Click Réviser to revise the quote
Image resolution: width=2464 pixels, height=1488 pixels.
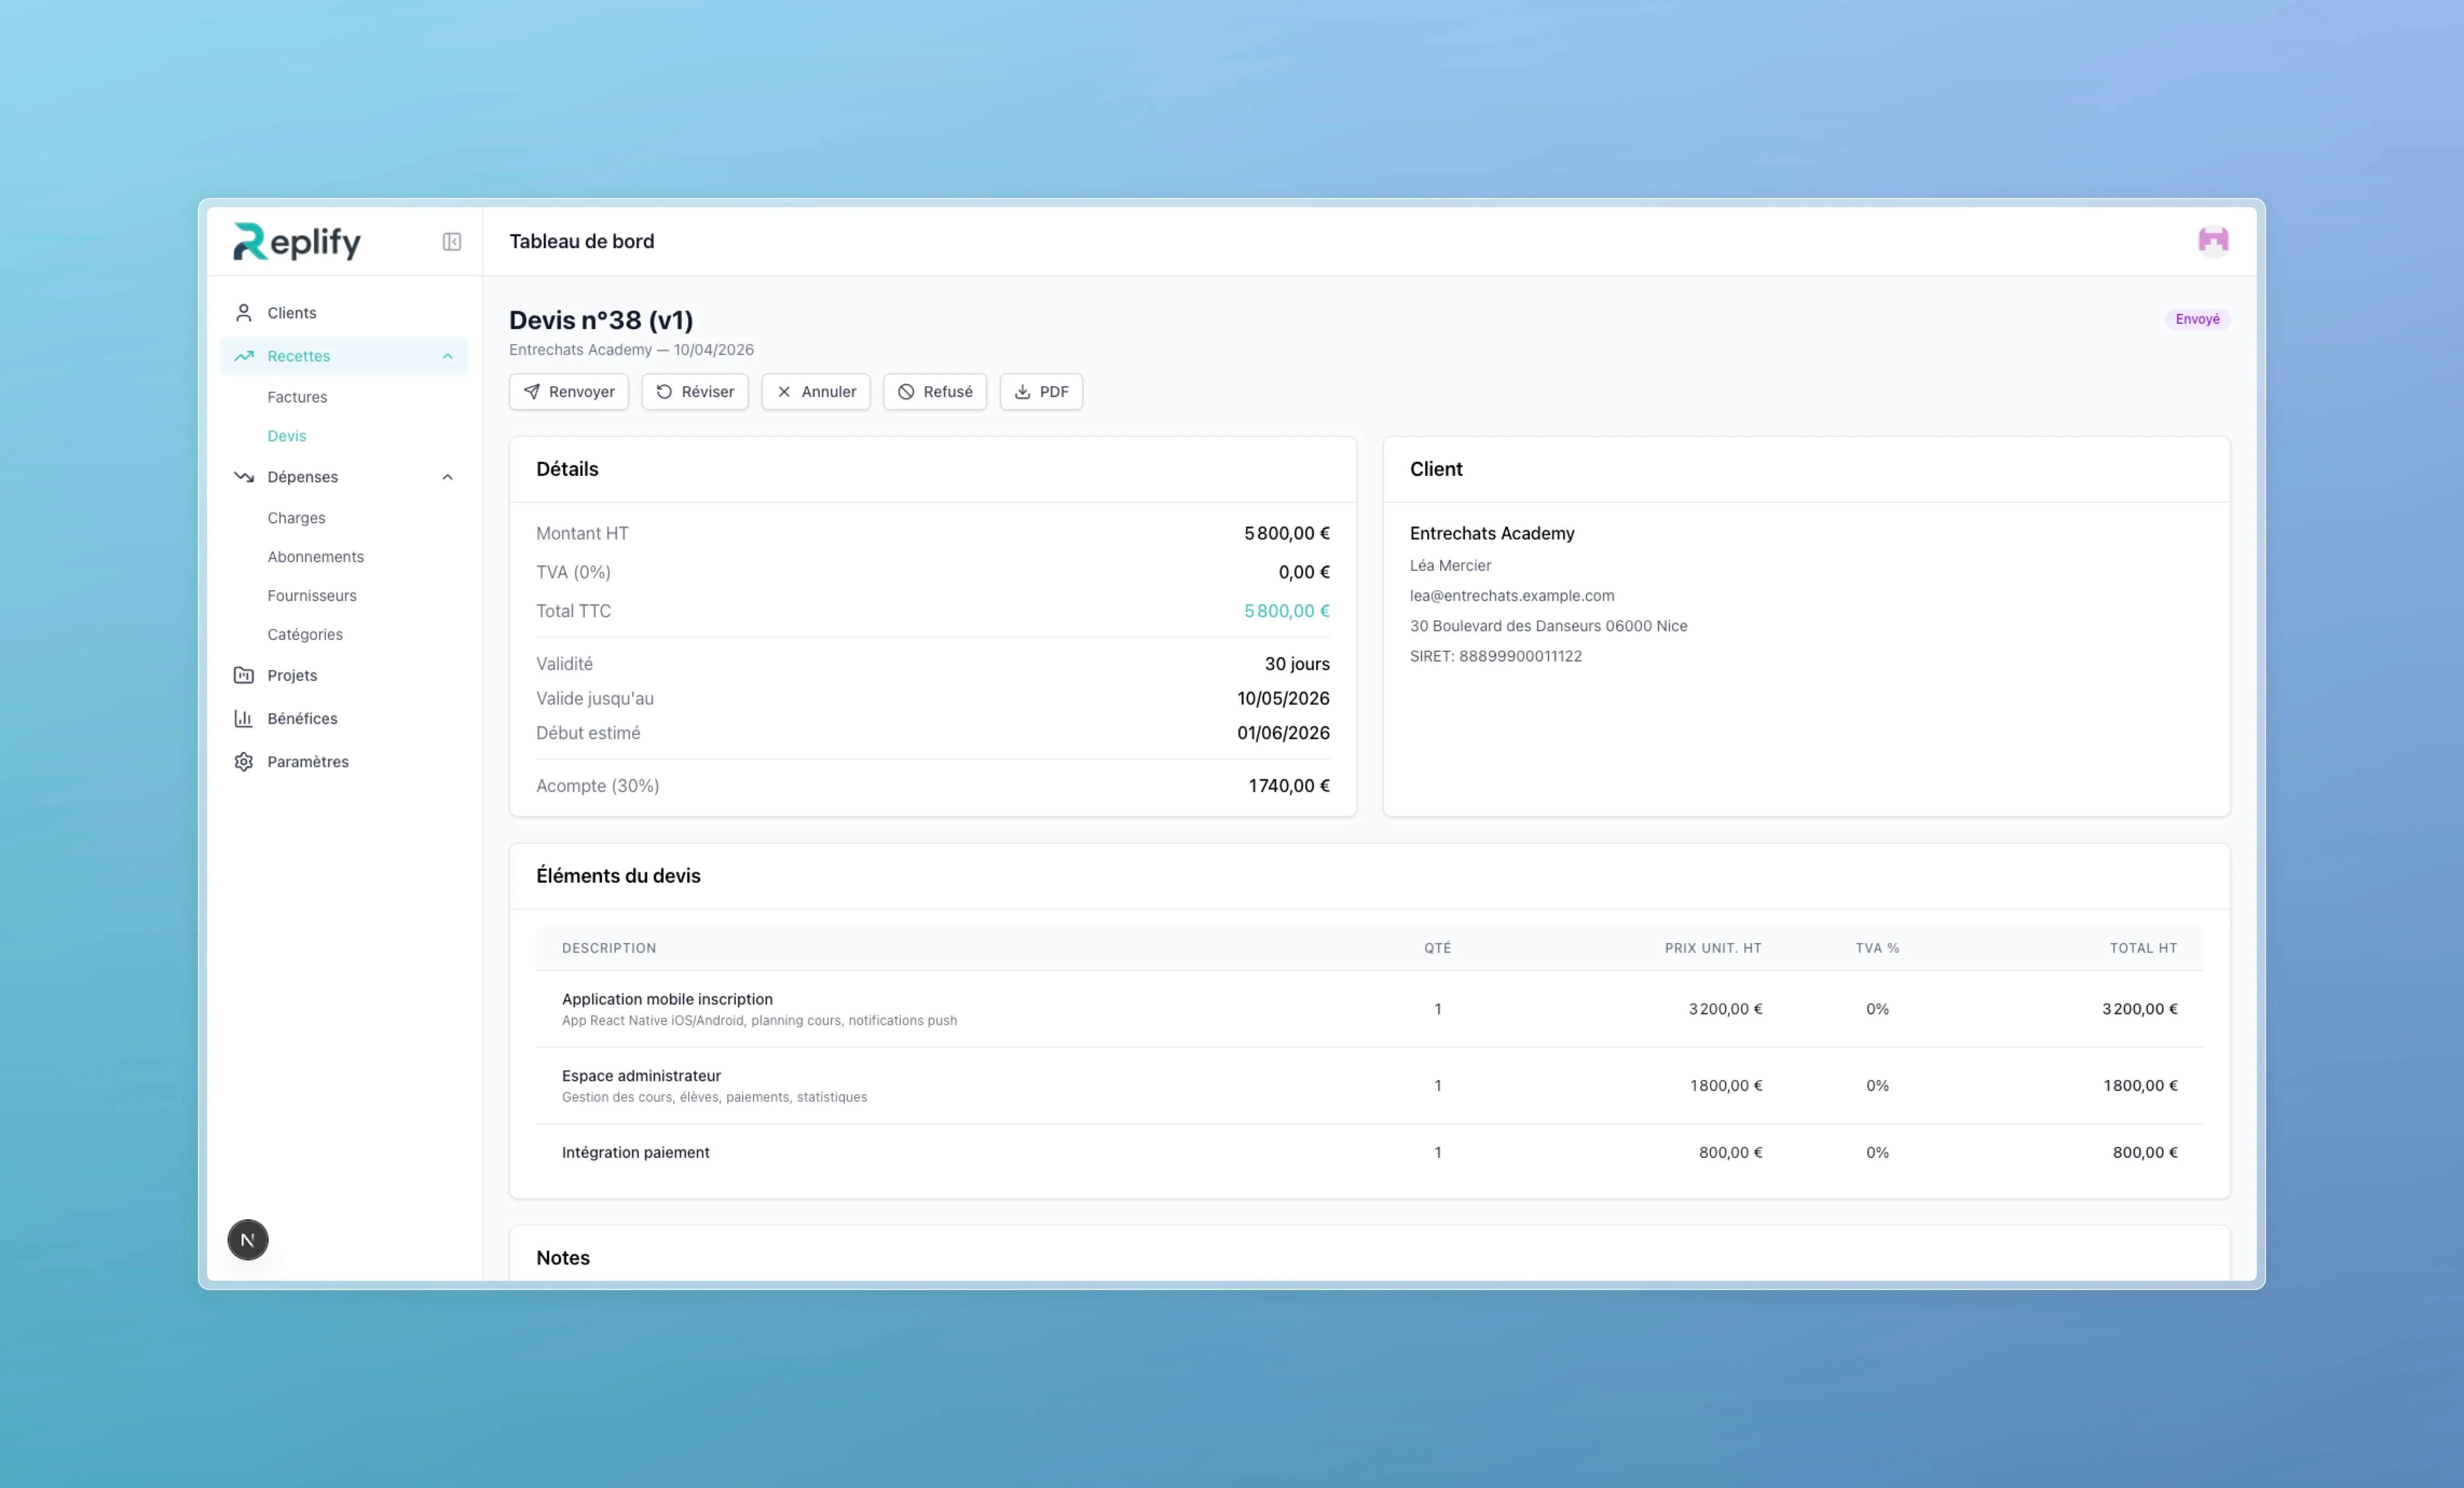695,391
